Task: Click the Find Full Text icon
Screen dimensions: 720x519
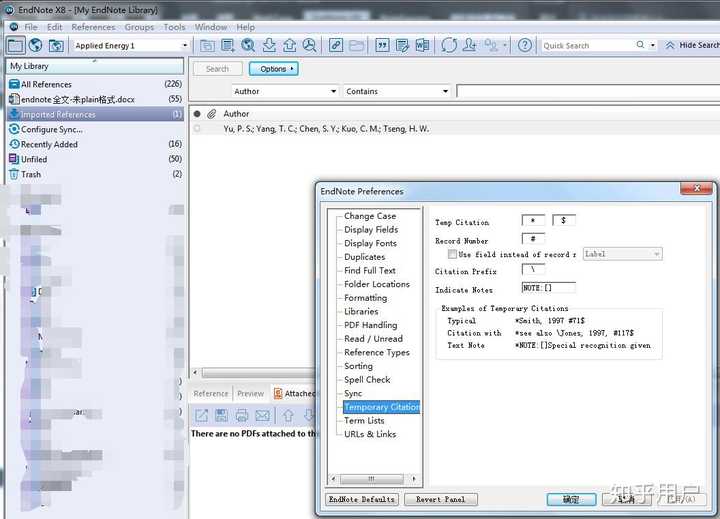Action: 309,45
